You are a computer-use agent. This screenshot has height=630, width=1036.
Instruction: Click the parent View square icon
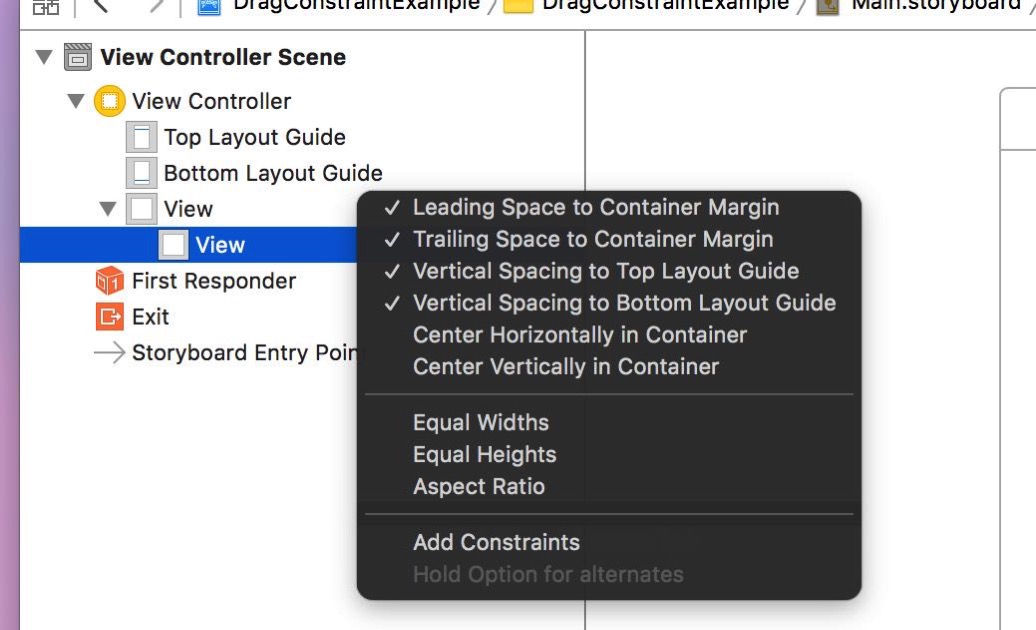(141, 209)
